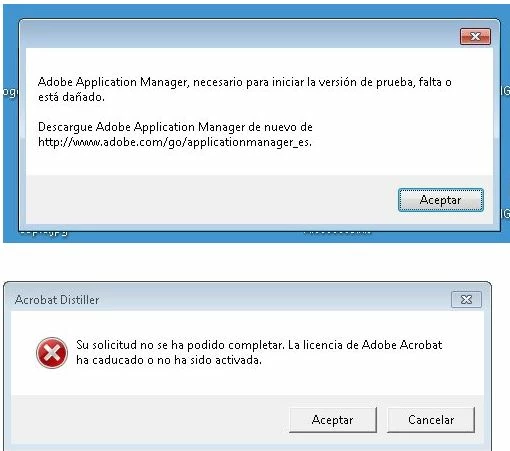Click the adobe.com applicationmanager_es URL text

175,142
